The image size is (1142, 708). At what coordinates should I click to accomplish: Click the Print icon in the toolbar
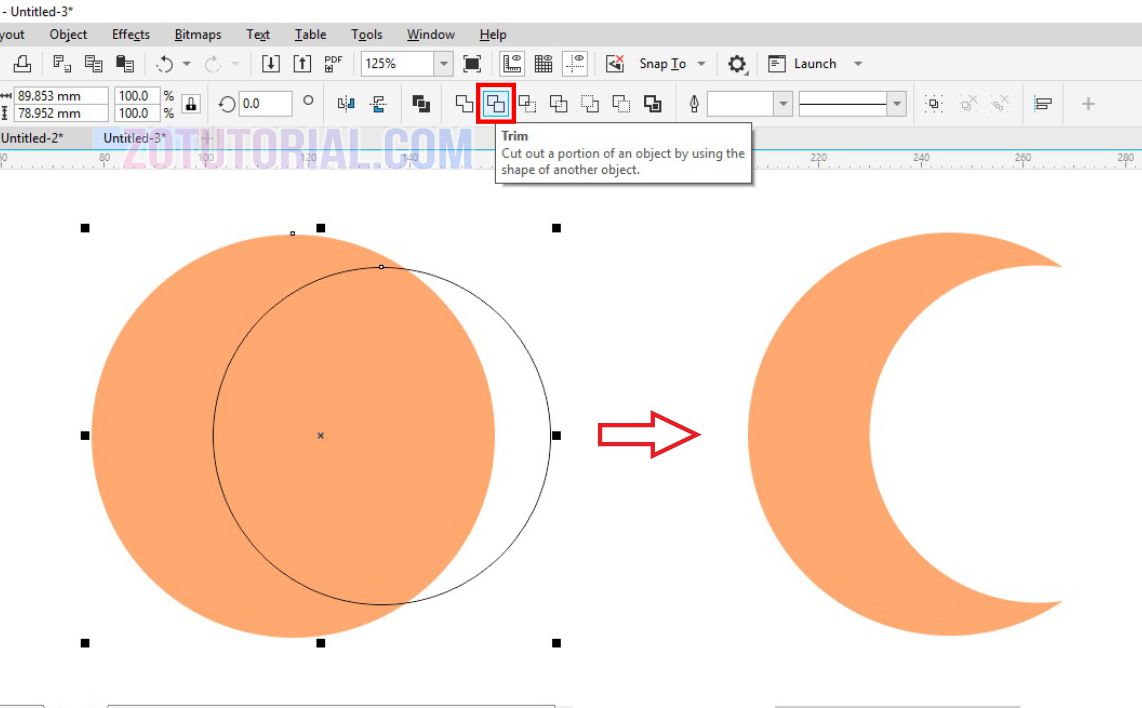tap(23, 64)
